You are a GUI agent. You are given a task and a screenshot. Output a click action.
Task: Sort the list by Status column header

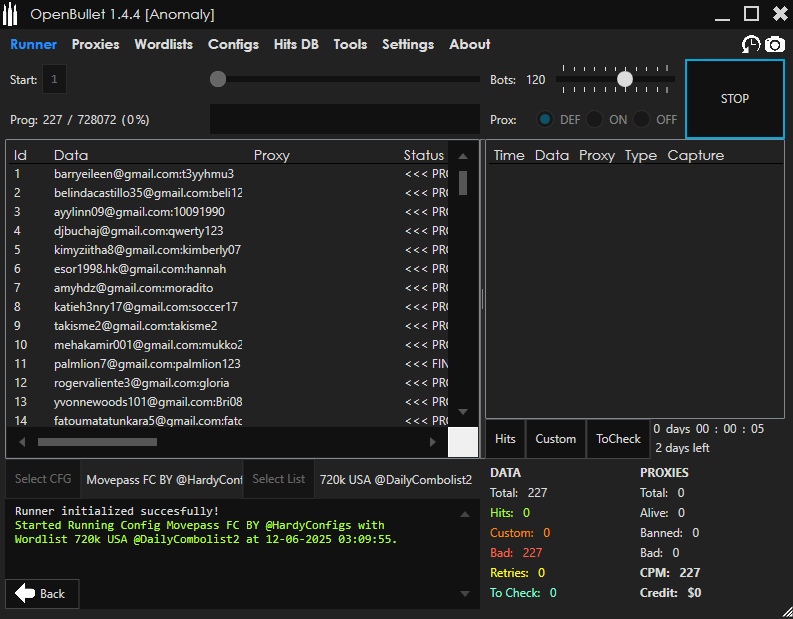click(x=423, y=155)
